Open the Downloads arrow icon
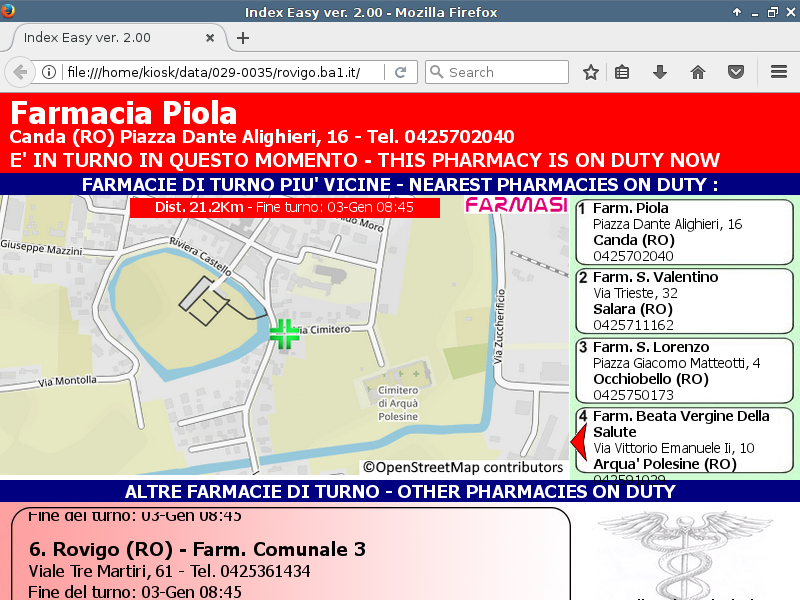This screenshot has height=600, width=800. coord(660,72)
